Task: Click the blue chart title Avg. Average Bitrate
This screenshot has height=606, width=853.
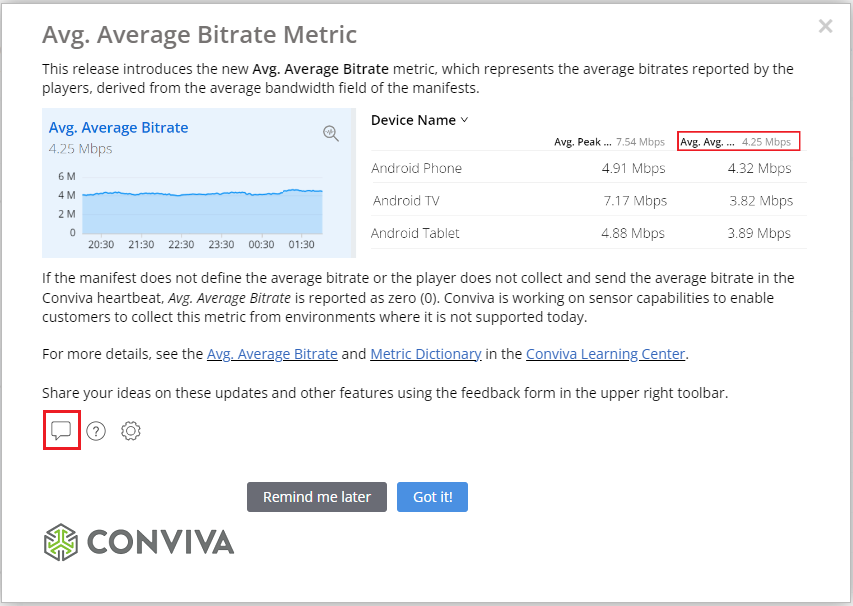Action: 118,128
